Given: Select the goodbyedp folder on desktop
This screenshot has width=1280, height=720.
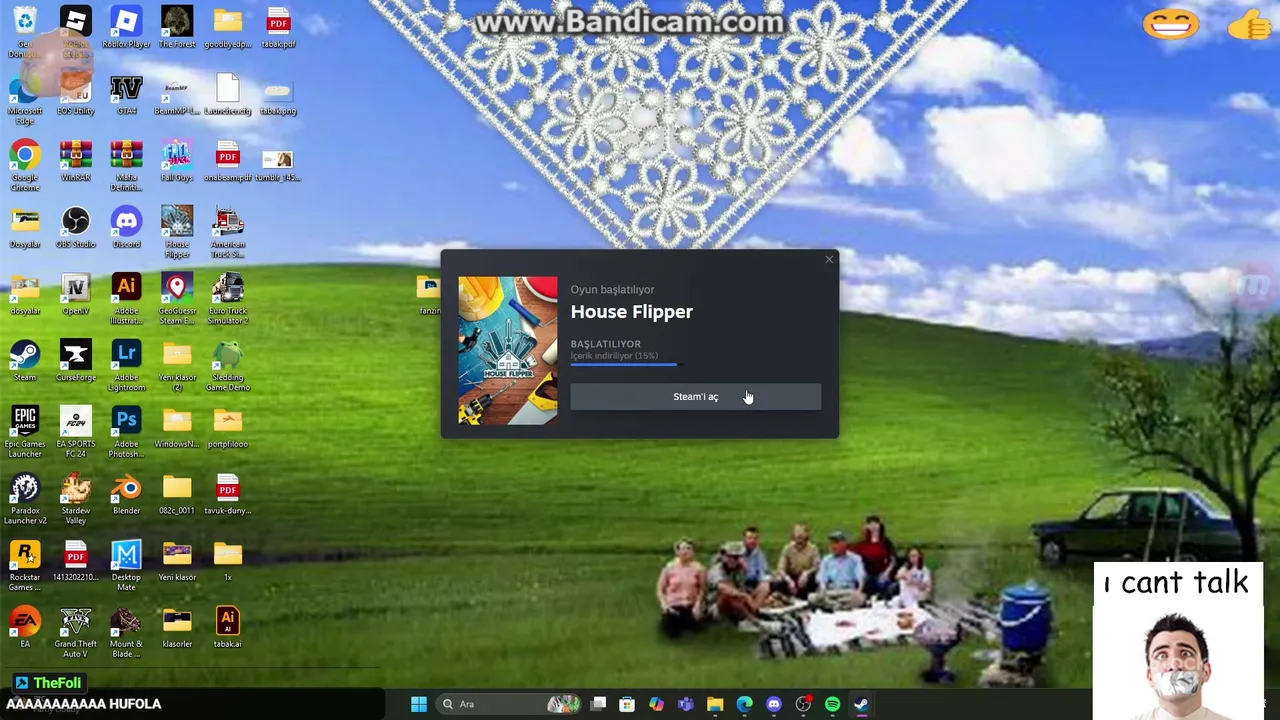Looking at the screenshot, I should pos(228,28).
